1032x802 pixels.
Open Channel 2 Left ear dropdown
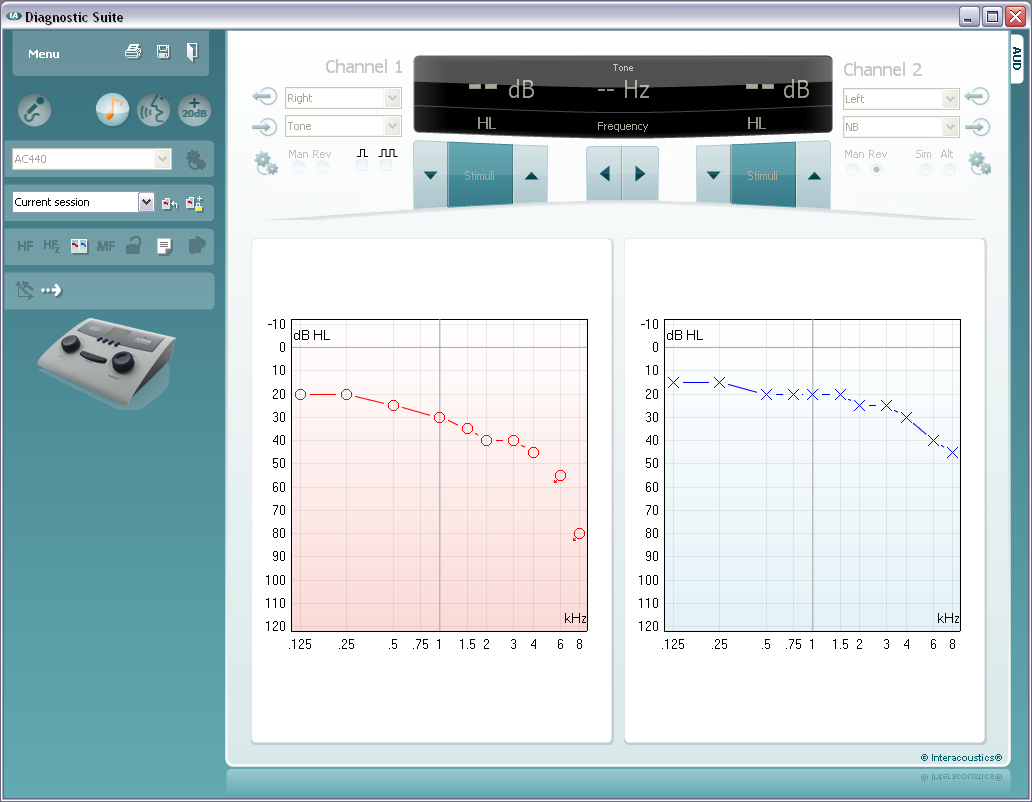tap(901, 99)
